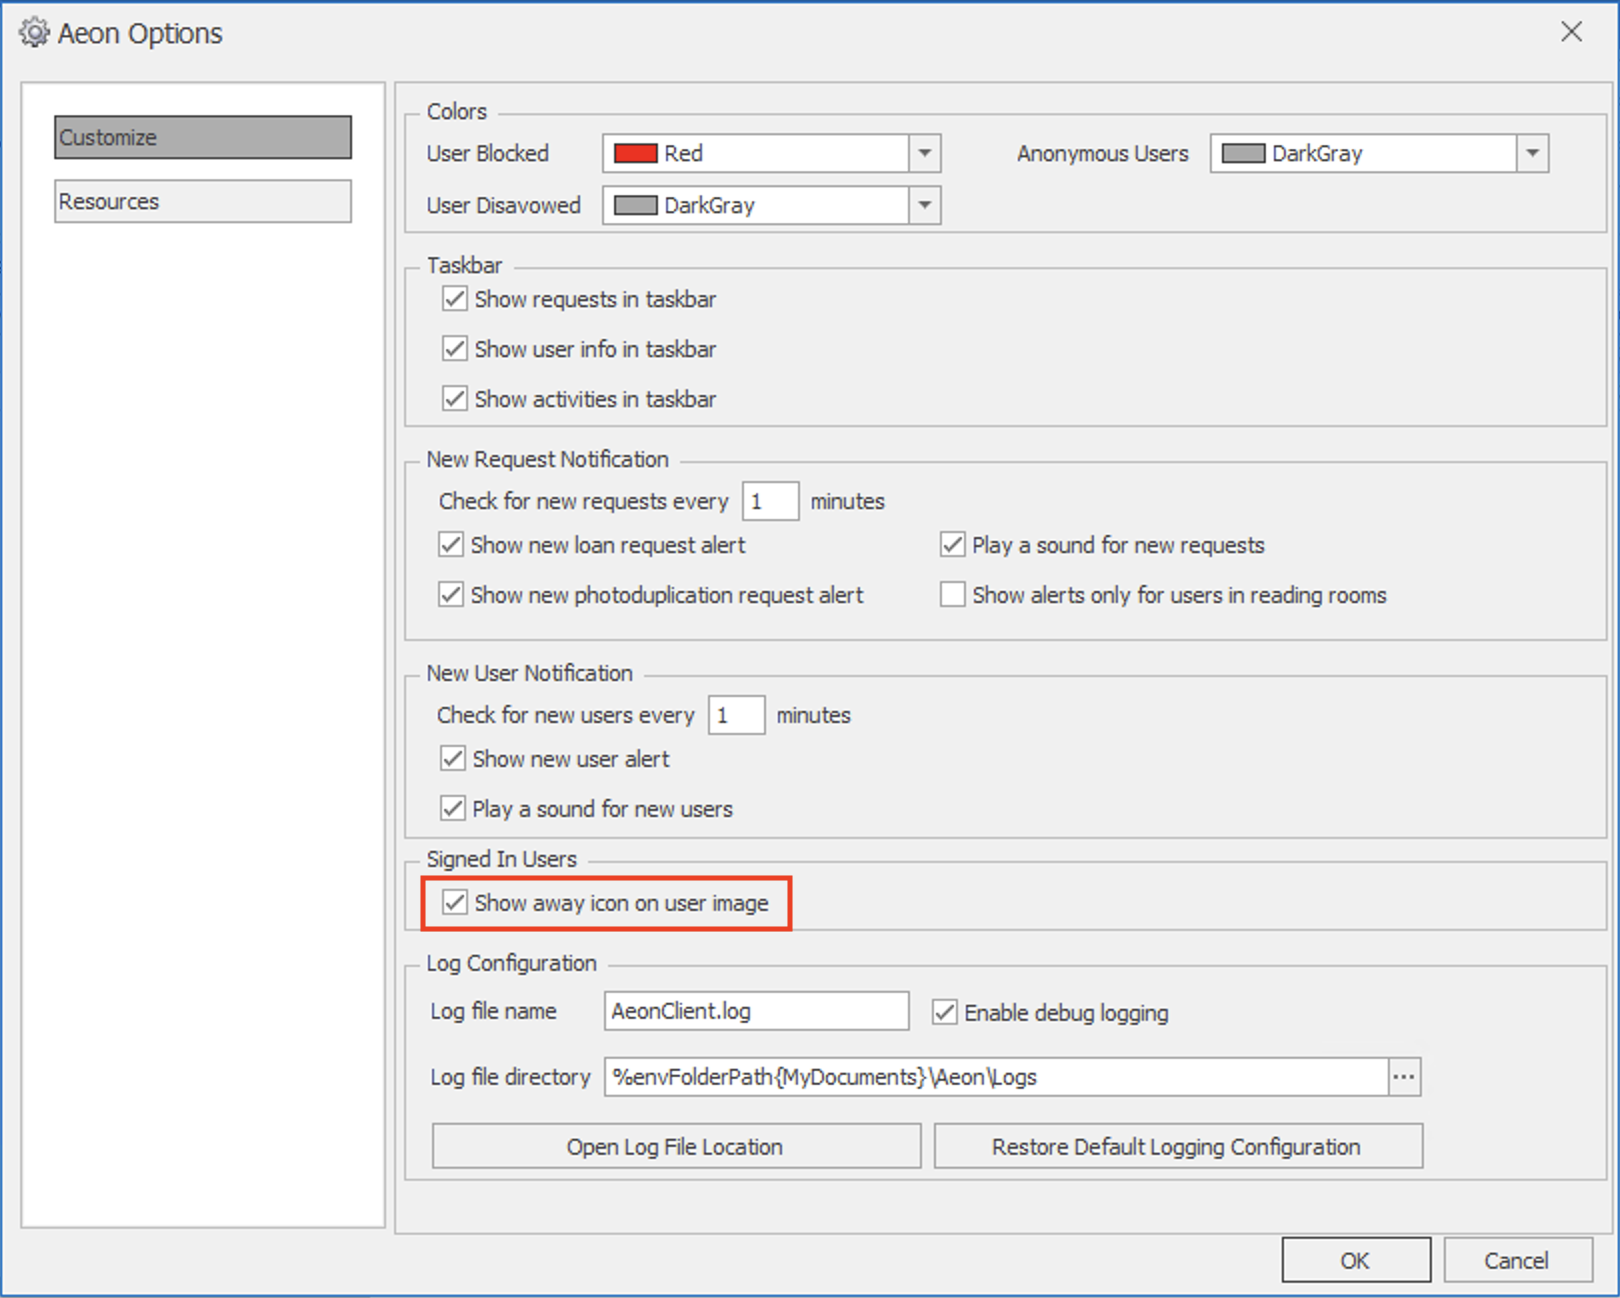Image resolution: width=1620 pixels, height=1298 pixels.
Task: Expand the User Disavowed color dropdown
Action: click(924, 206)
